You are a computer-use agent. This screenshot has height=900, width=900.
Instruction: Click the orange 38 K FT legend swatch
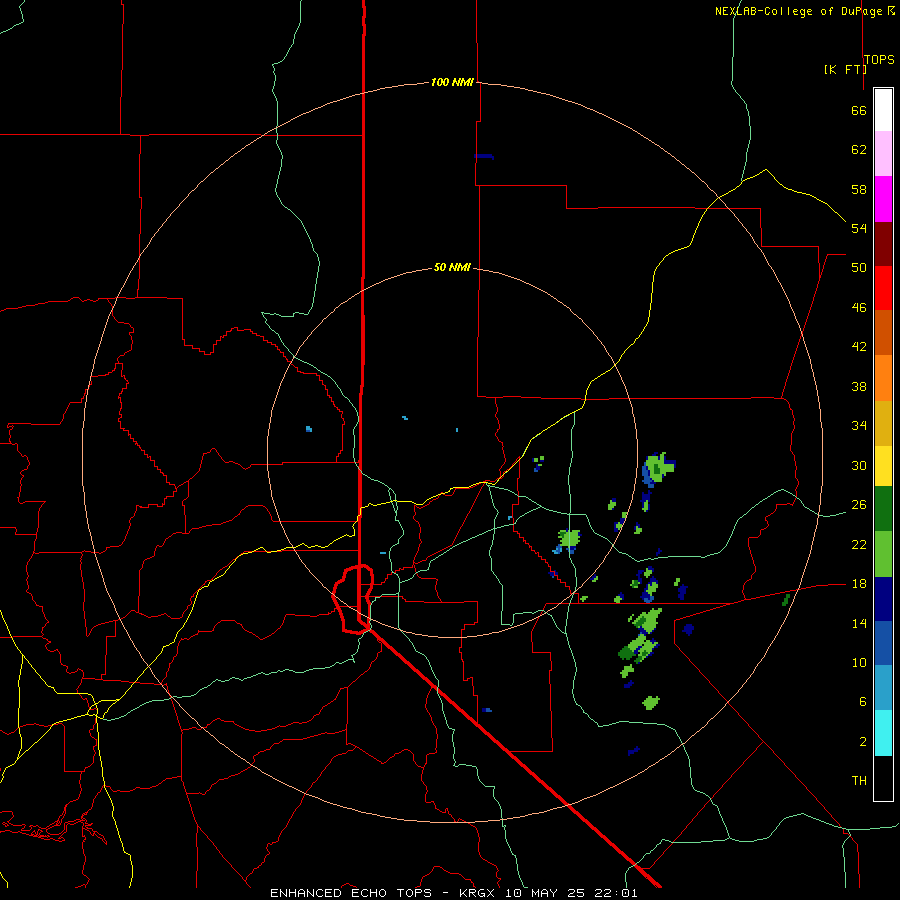tap(883, 378)
